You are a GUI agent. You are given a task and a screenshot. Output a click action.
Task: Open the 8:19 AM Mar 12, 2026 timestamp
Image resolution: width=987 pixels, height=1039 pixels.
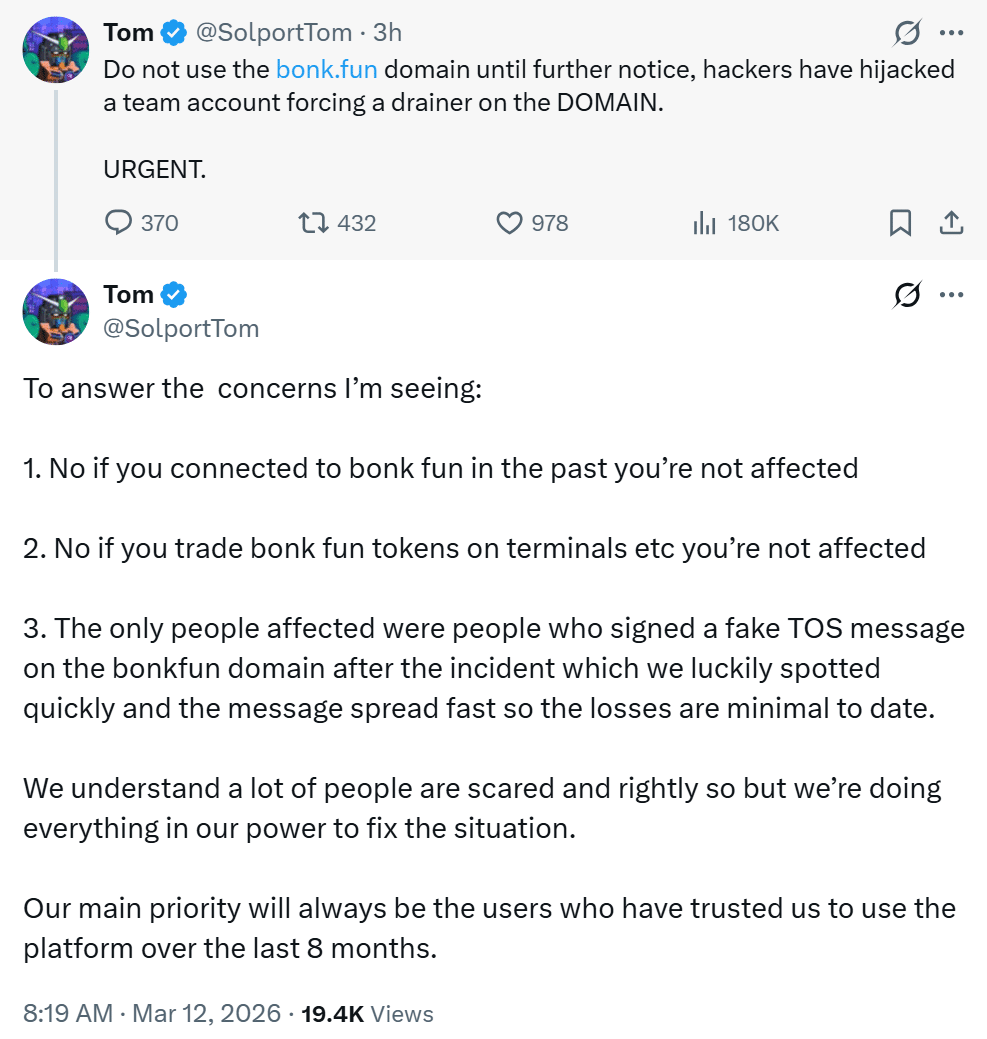tap(151, 1013)
